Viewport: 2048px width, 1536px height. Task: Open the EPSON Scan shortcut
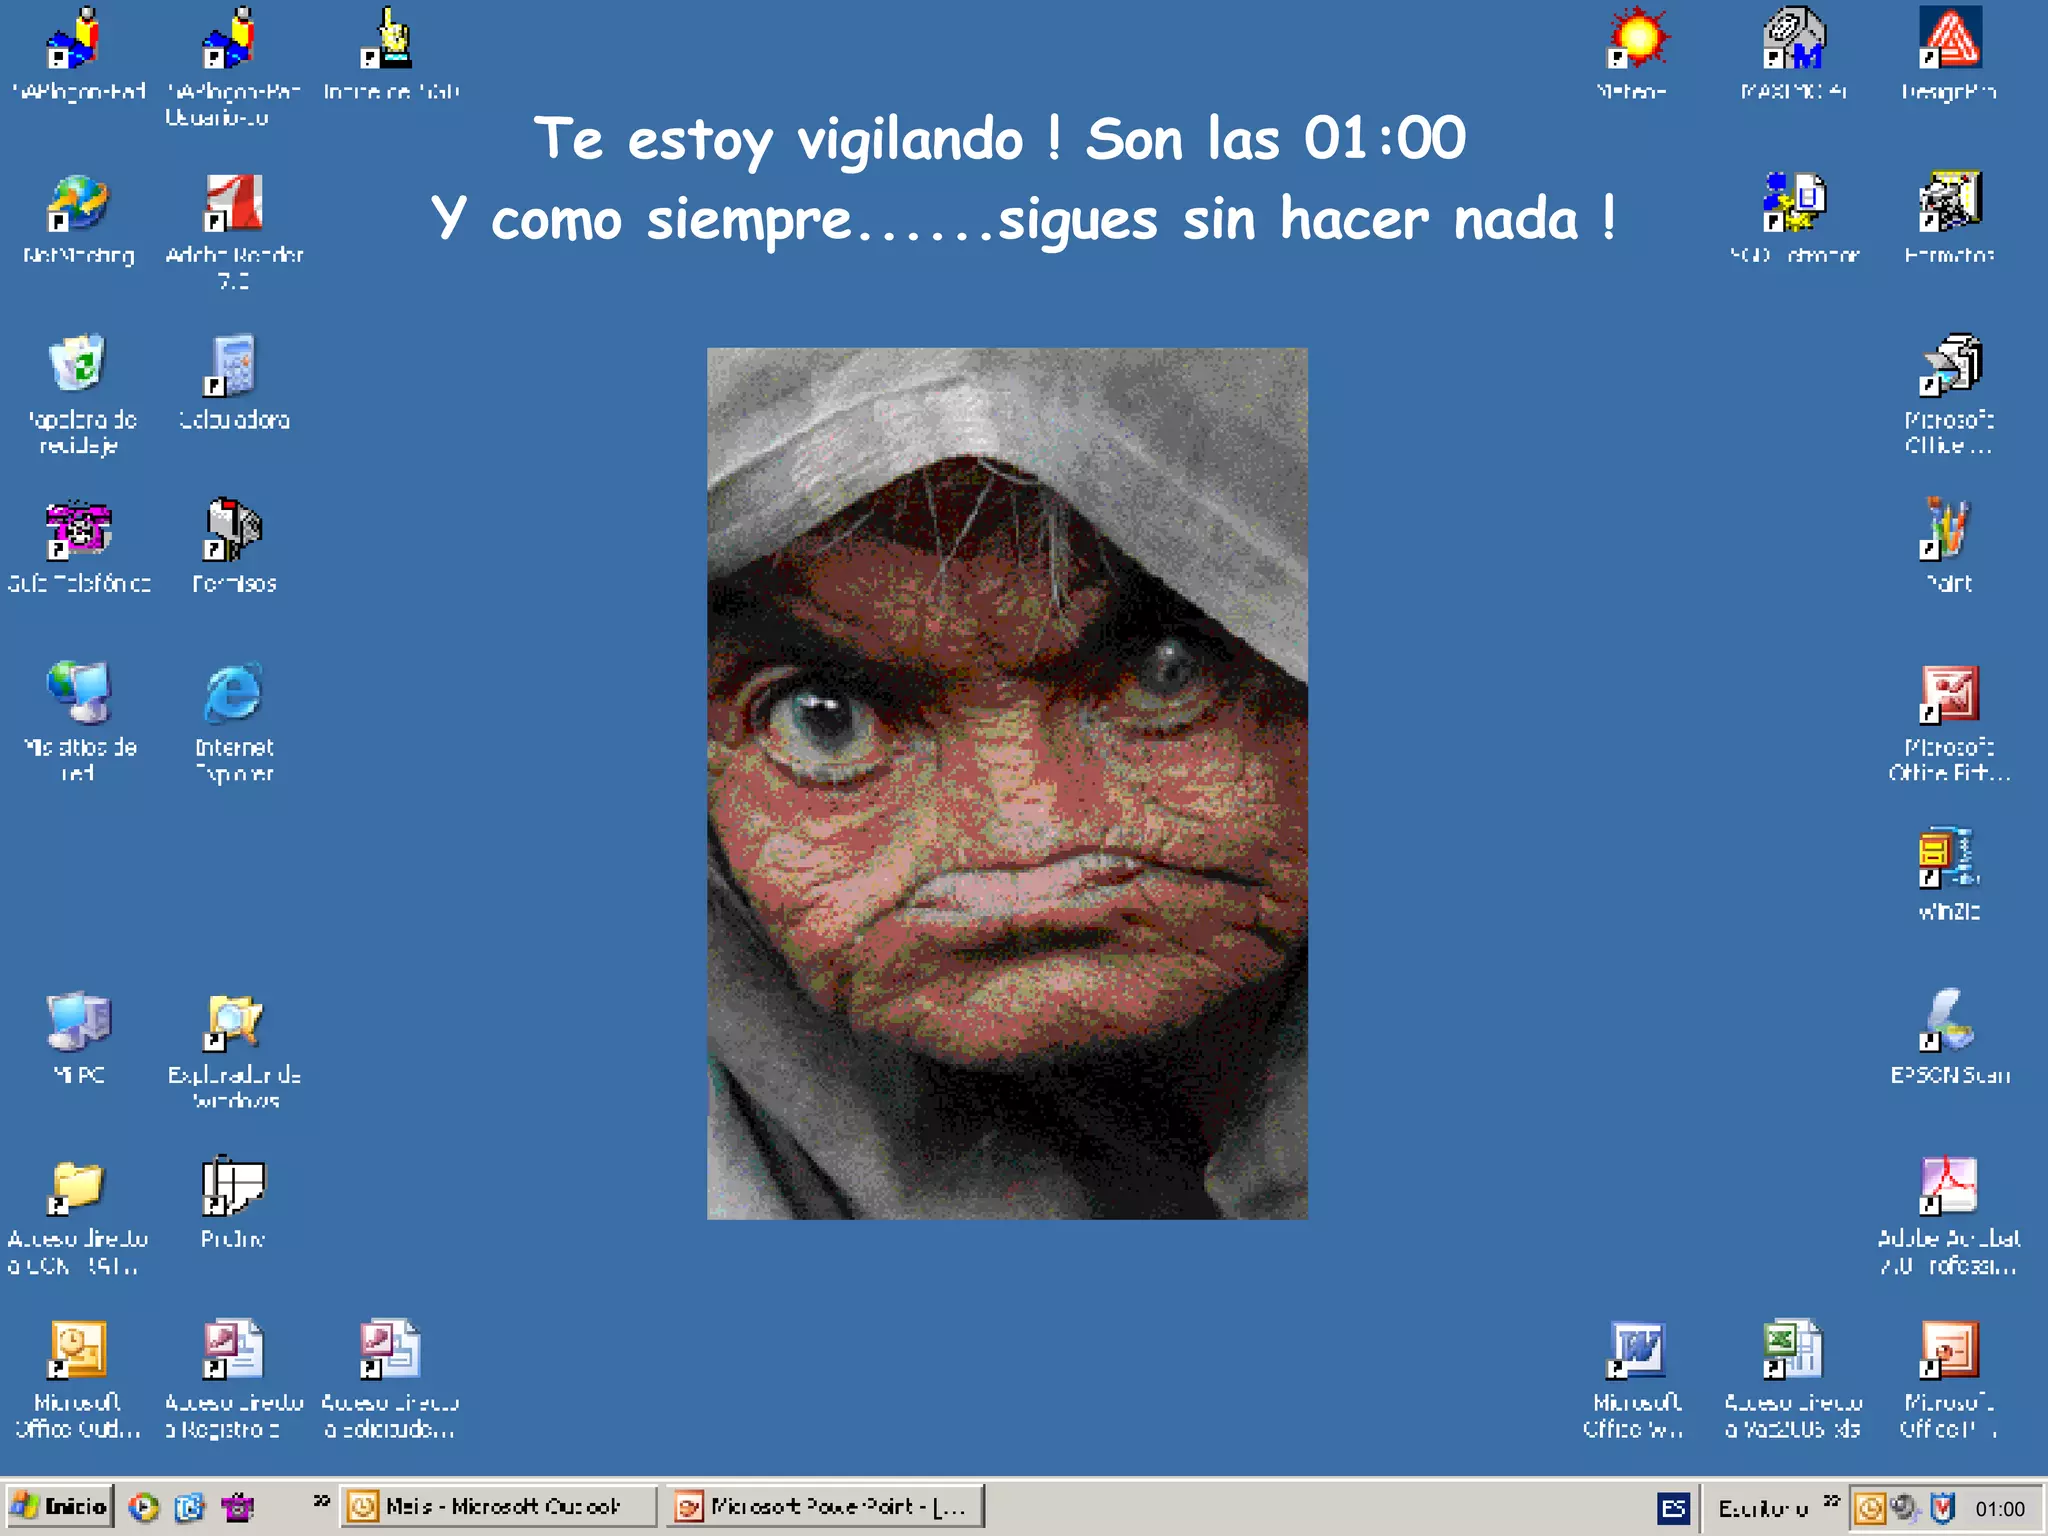(x=1948, y=1022)
